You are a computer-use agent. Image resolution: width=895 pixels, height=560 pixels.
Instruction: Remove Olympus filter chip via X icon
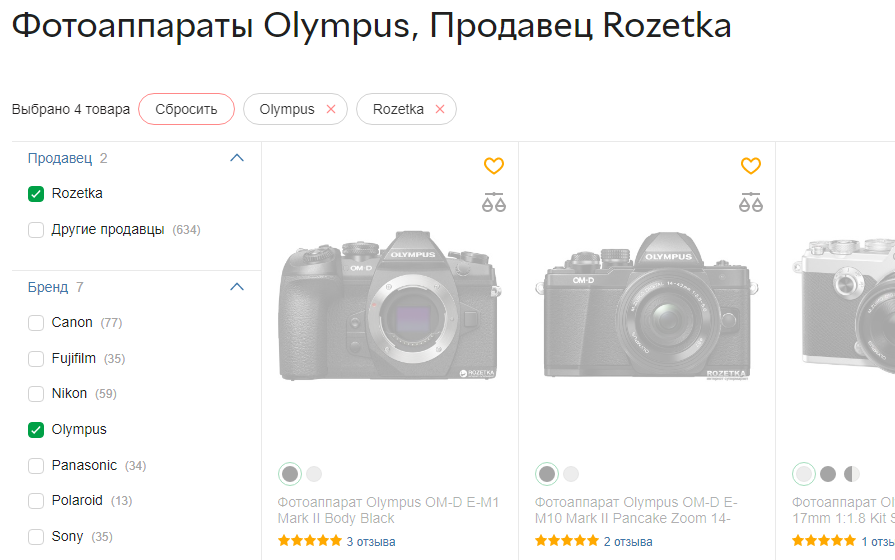click(331, 109)
